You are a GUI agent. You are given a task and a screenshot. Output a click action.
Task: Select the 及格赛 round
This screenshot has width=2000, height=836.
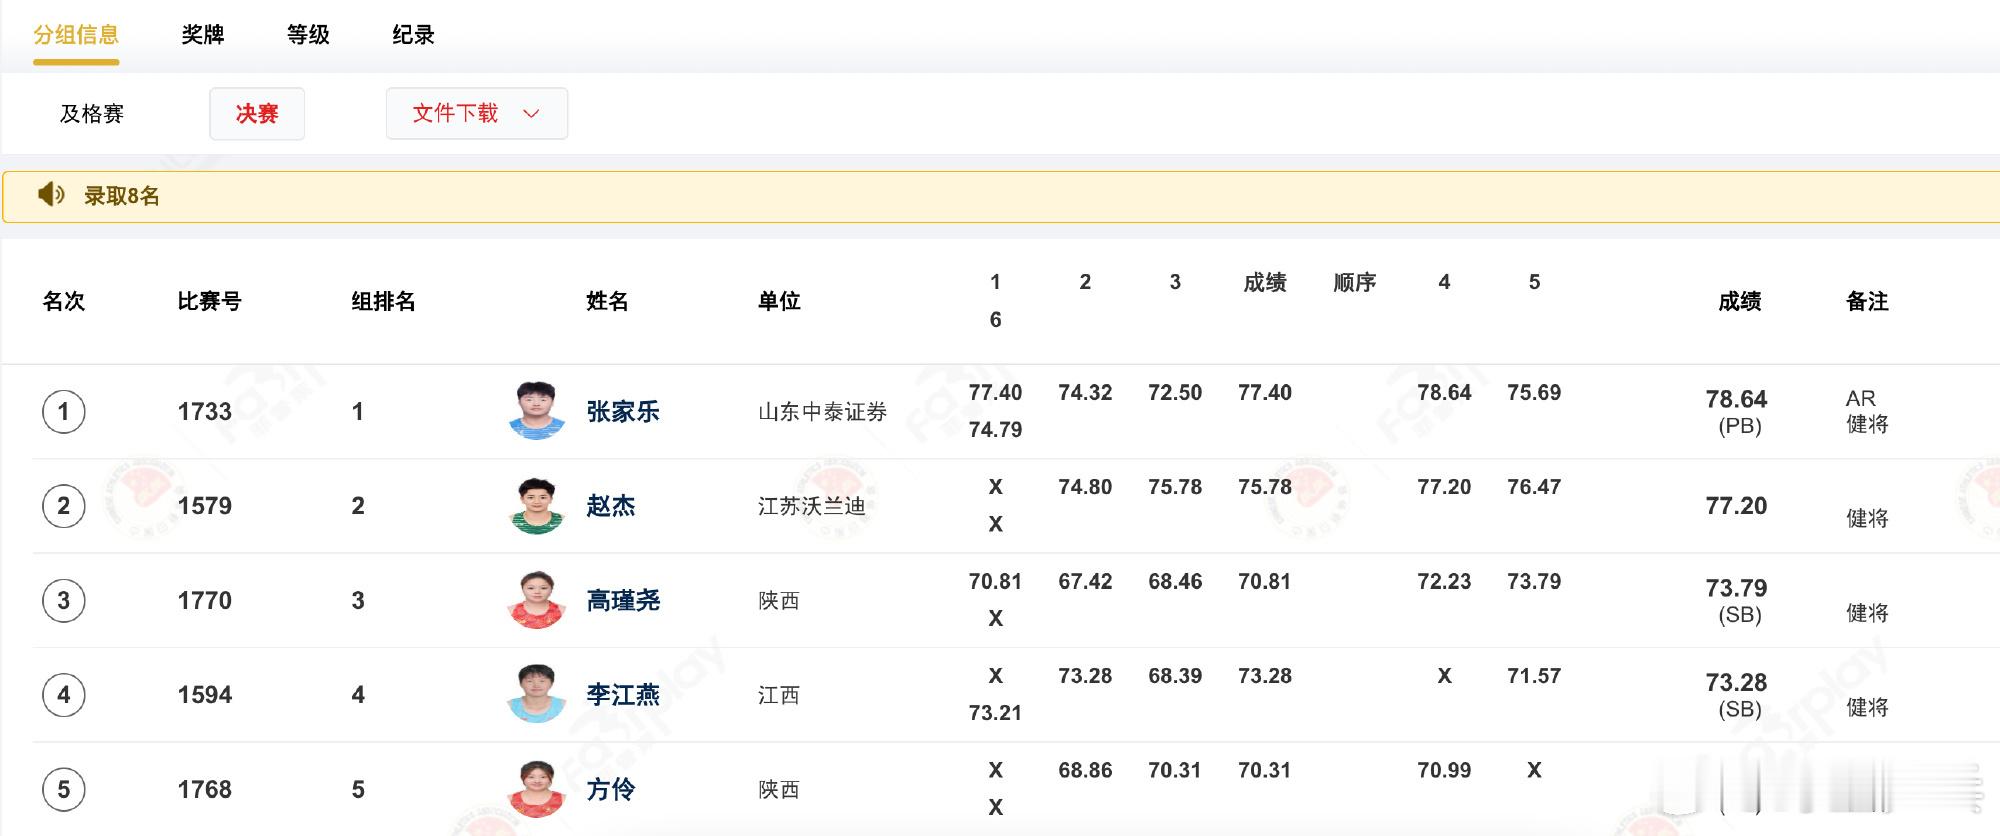click(92, 114)
